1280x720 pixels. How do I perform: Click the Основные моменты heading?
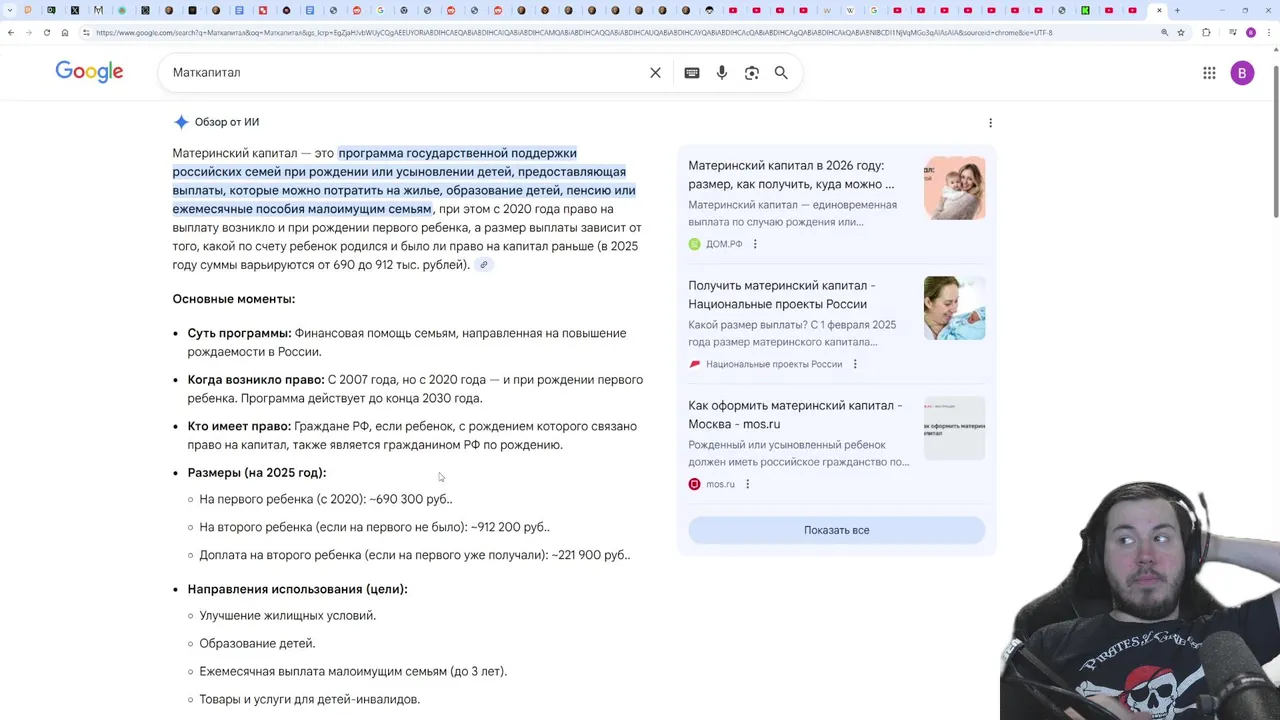pyautogui.click(x=233, y=299)
